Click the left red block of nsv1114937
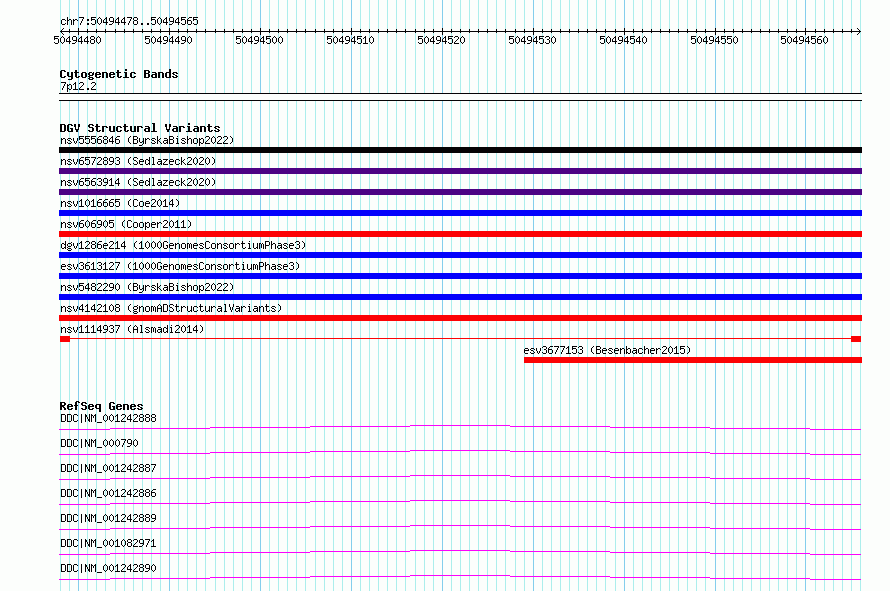This screenshot has width=890, height=591. 65,339
